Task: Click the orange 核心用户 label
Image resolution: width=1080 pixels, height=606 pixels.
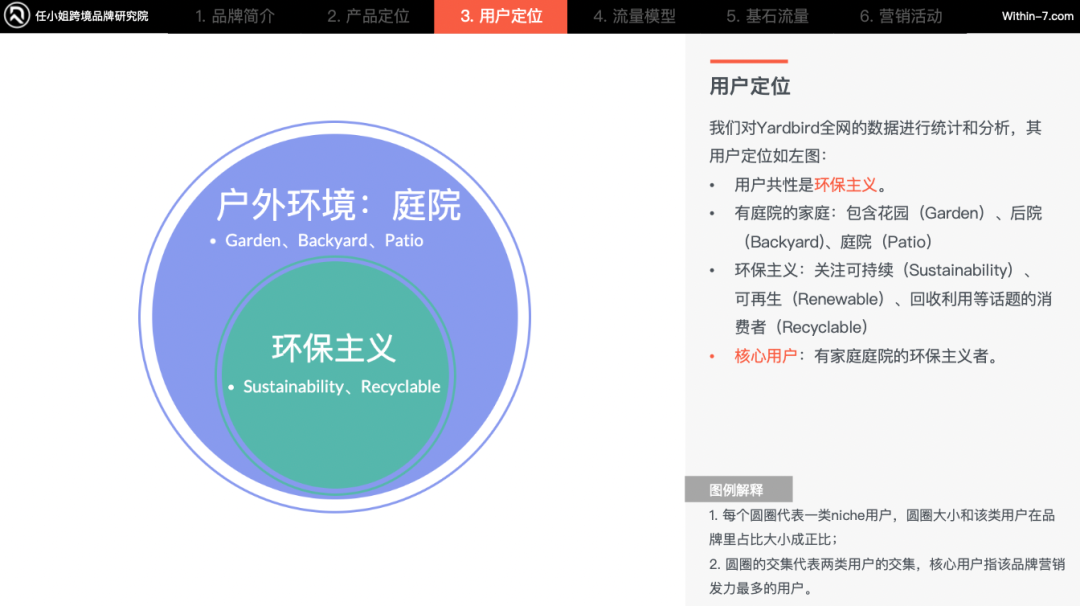Action: click(765, 356)
